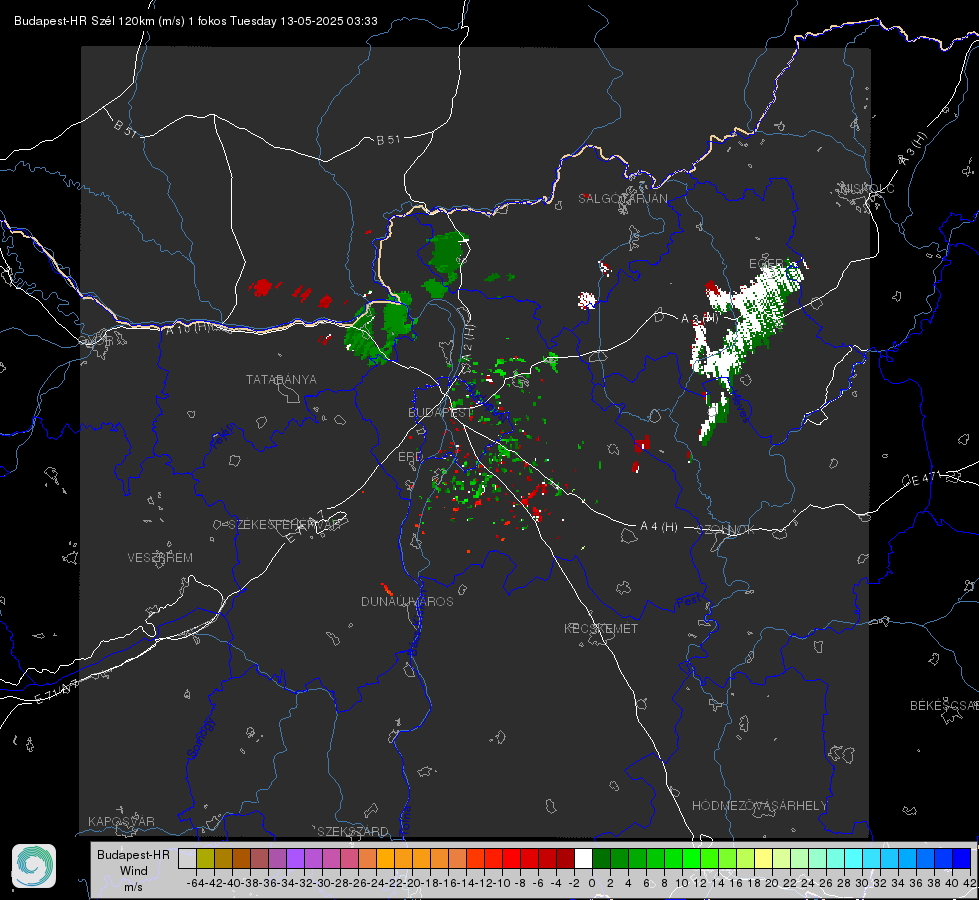Click the EGER city label
The width and height of the screenshot is (979, 900).
click(x=767, y=264)
